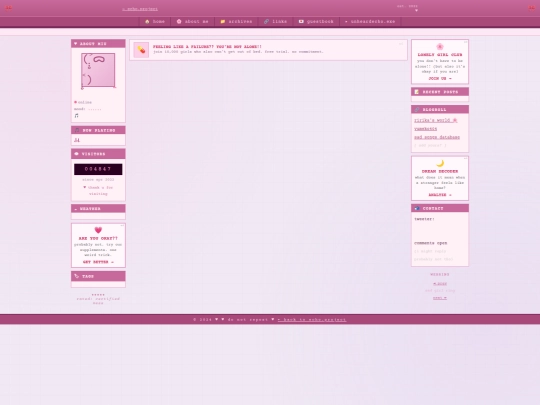Click the folder icon beside archives

click(x=223, y=21)
